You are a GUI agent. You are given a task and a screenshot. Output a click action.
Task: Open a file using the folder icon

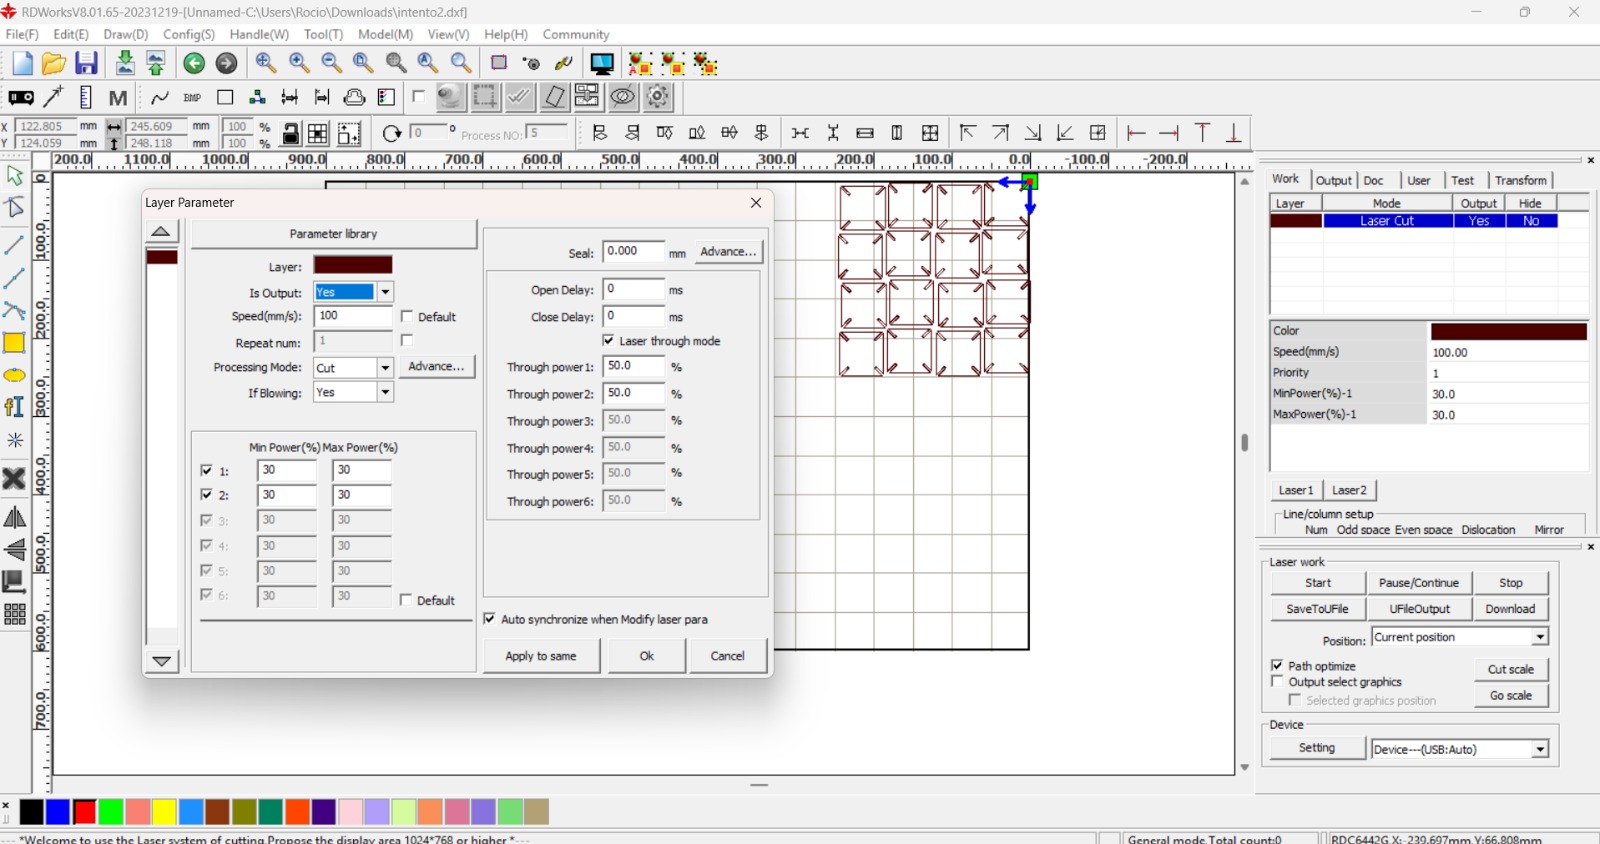coord(54,64)
